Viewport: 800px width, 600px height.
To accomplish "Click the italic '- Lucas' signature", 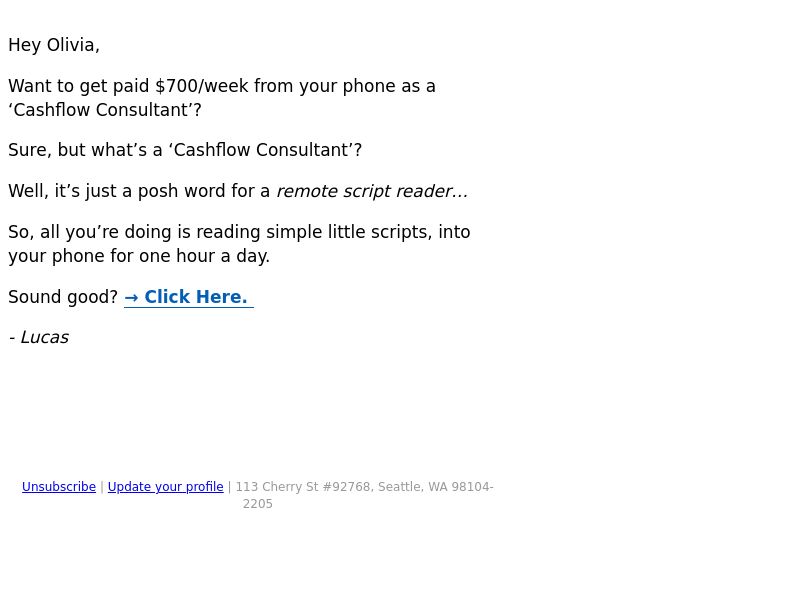I will [39, 338].
